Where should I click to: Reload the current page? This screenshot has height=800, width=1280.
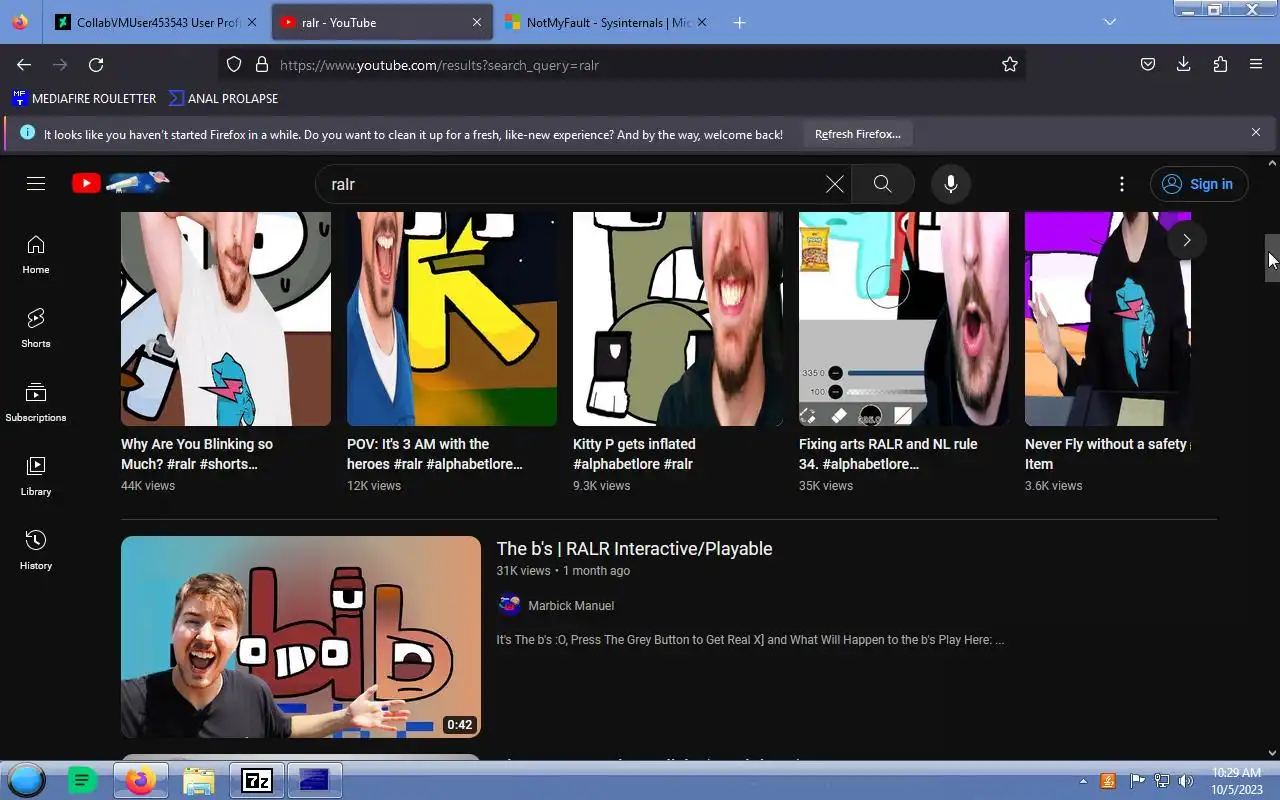(x=96, y=64)
